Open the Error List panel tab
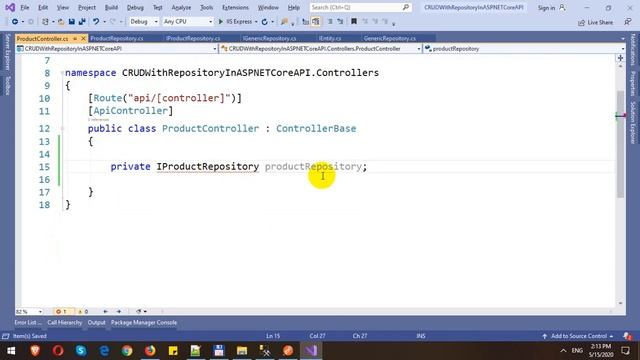The height and width of the screenshot is (360, 640). [x=28, y=322]
